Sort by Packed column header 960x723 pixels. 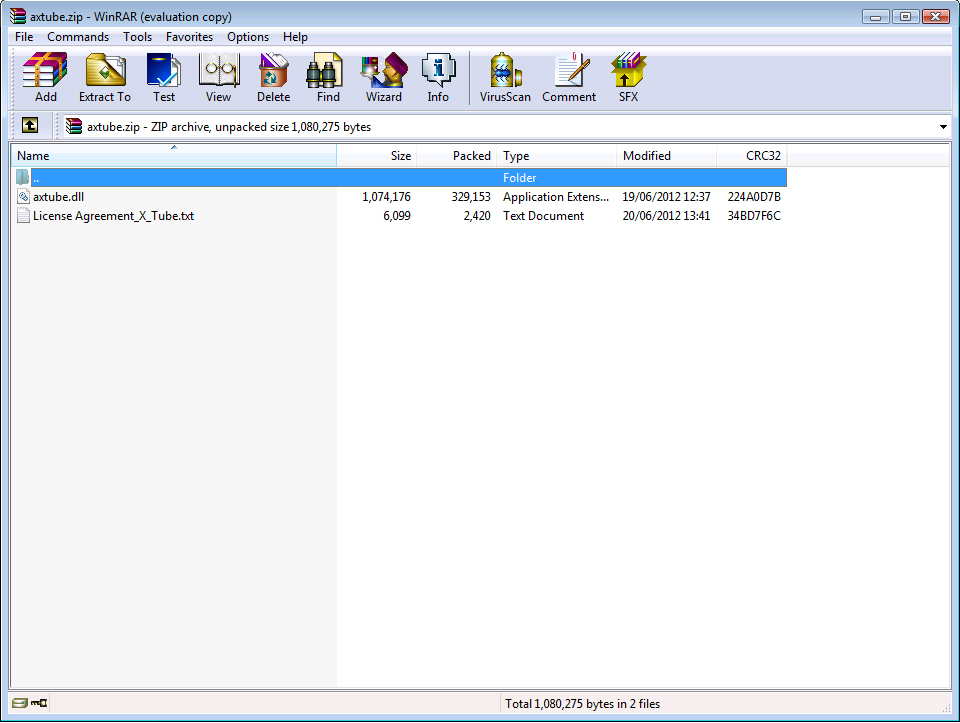[457, 155]
